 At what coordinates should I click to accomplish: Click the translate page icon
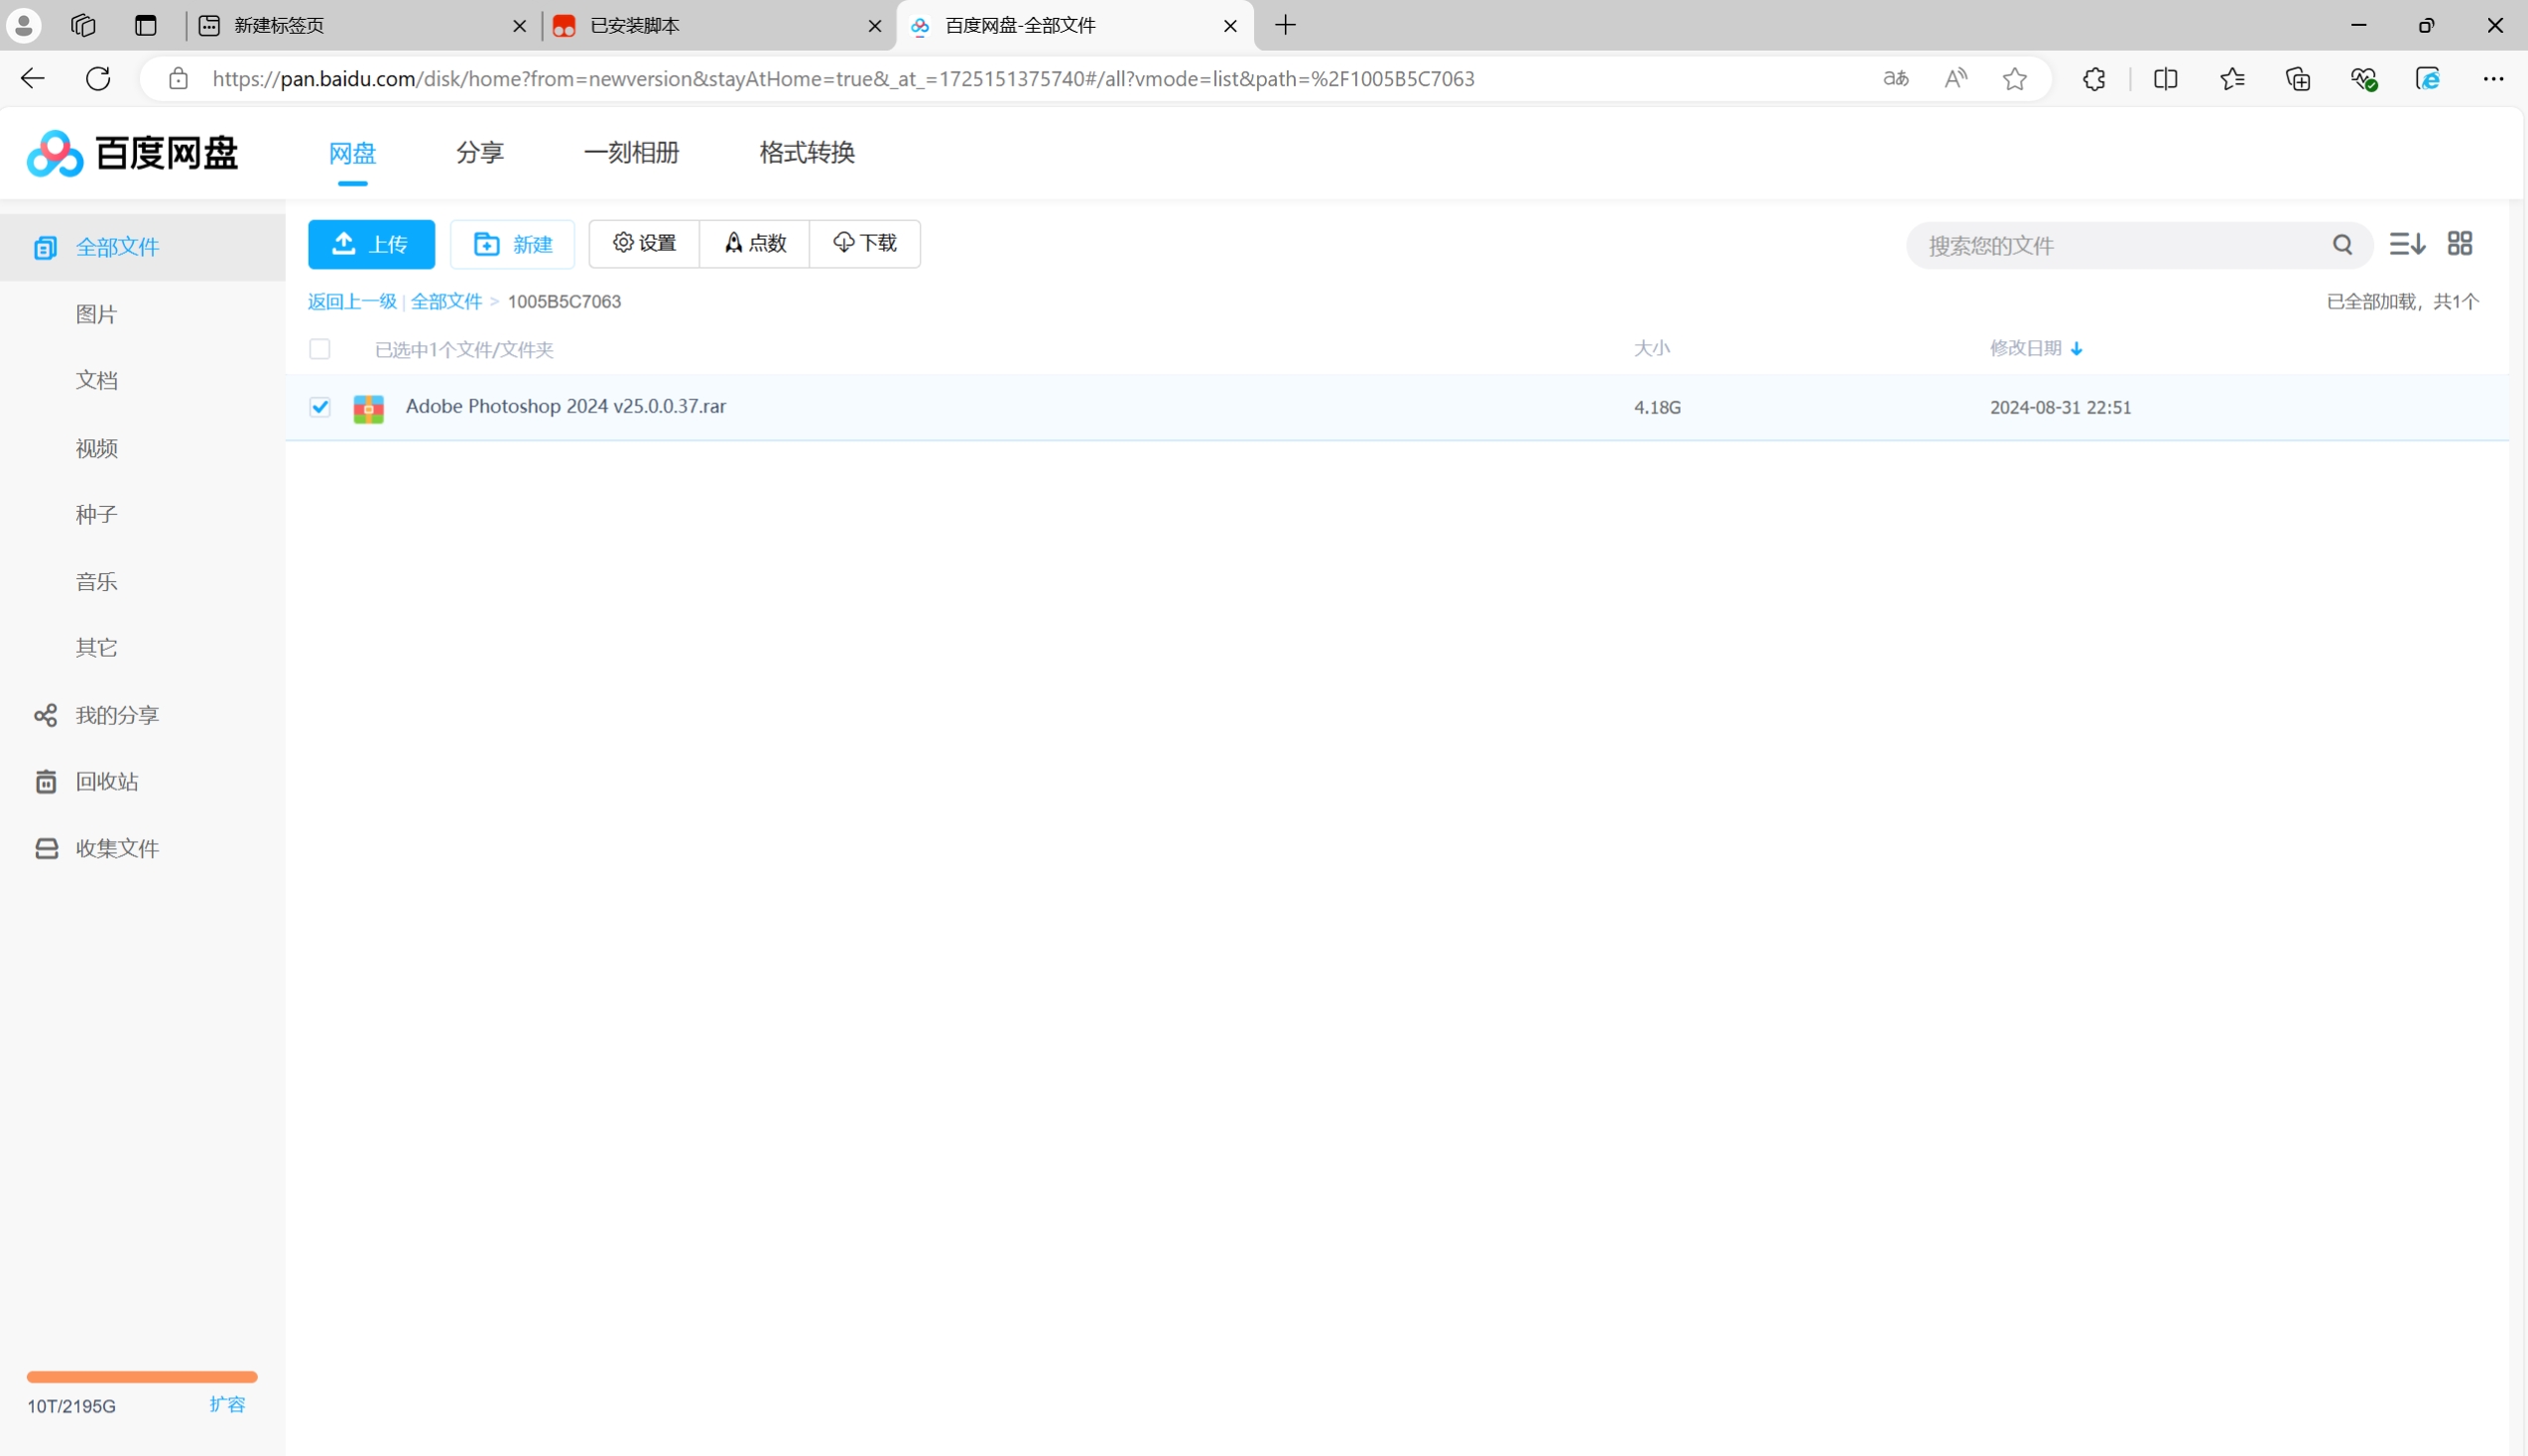tap(1896, 79)
